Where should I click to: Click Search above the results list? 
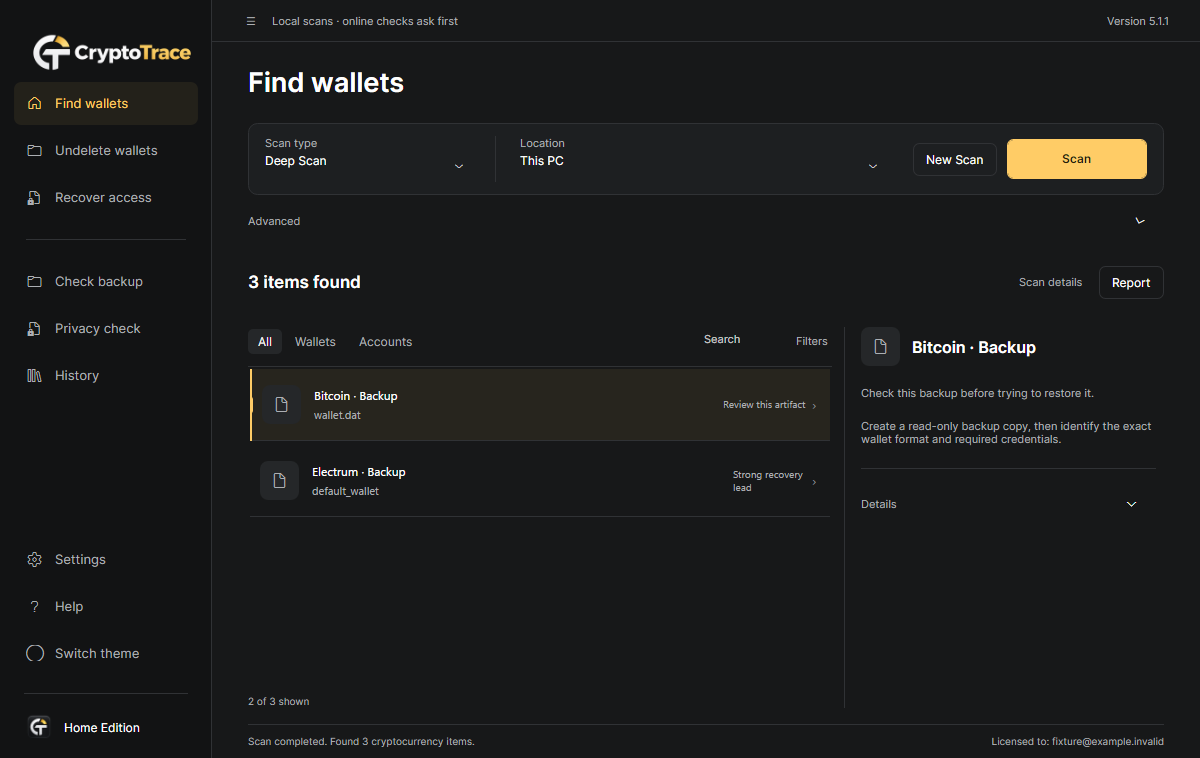722,340
